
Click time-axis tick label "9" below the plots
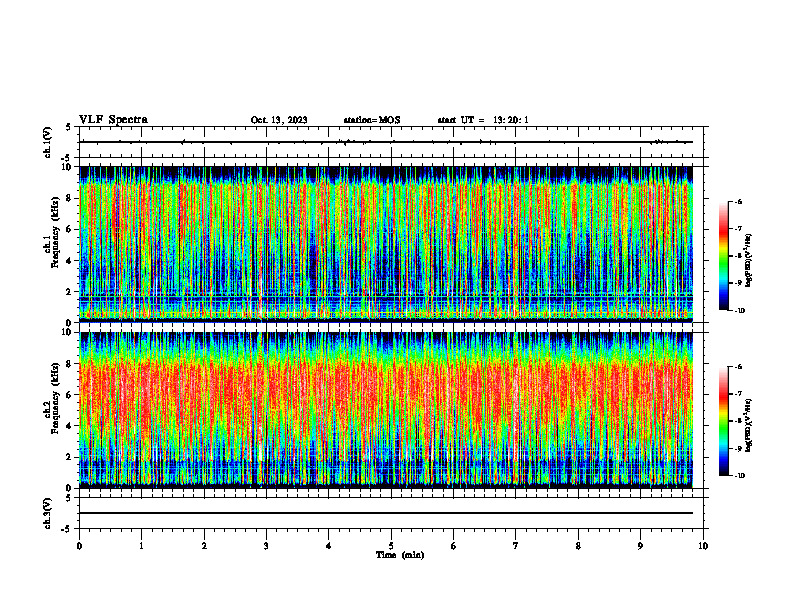coord(640,546)
